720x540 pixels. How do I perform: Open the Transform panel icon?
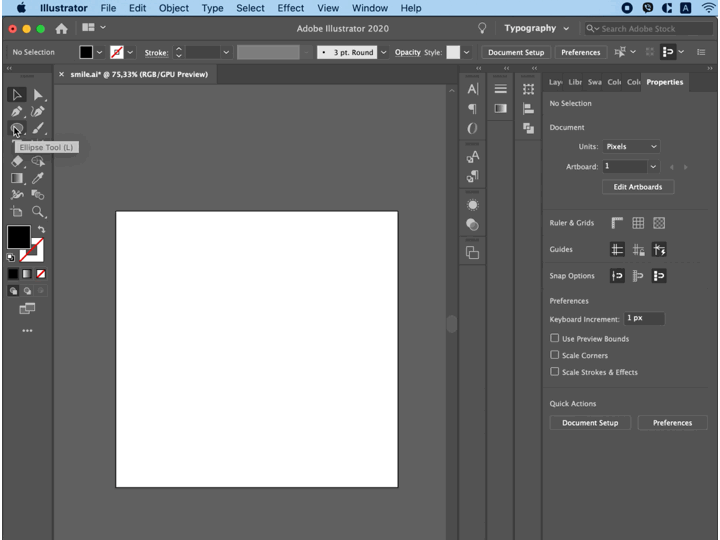tap(529, 89)
